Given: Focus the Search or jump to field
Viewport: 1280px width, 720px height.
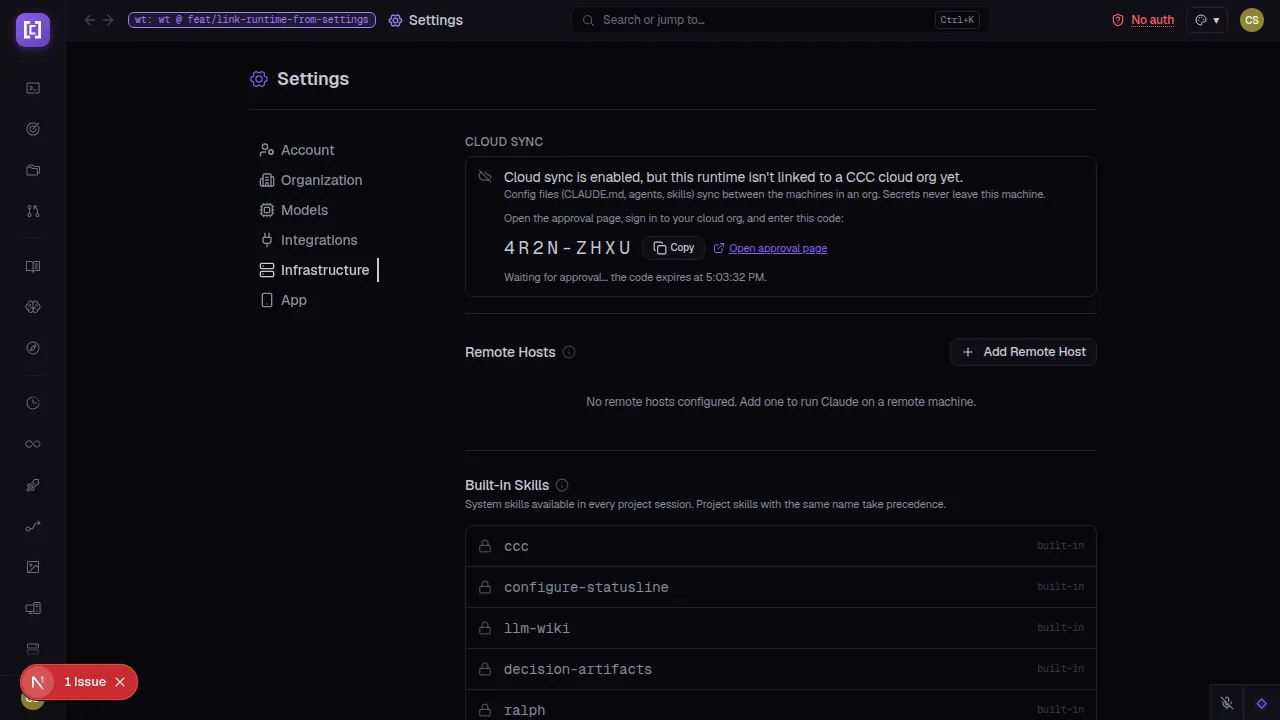Looking at the screenshot, I should click(x=780, y=20).
